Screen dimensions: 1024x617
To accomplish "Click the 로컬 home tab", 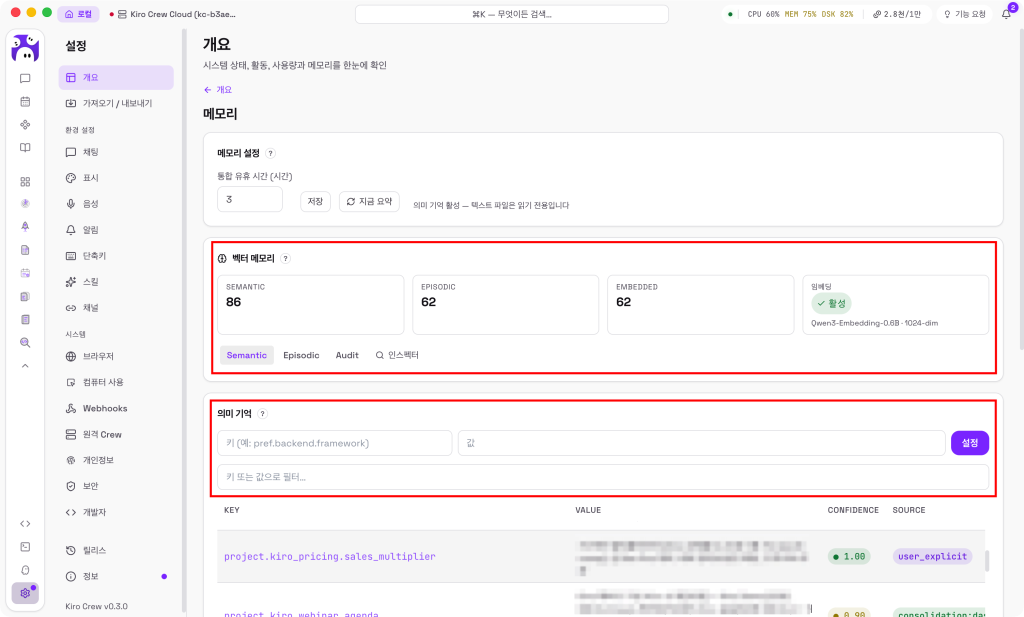I will pos(78,14).
